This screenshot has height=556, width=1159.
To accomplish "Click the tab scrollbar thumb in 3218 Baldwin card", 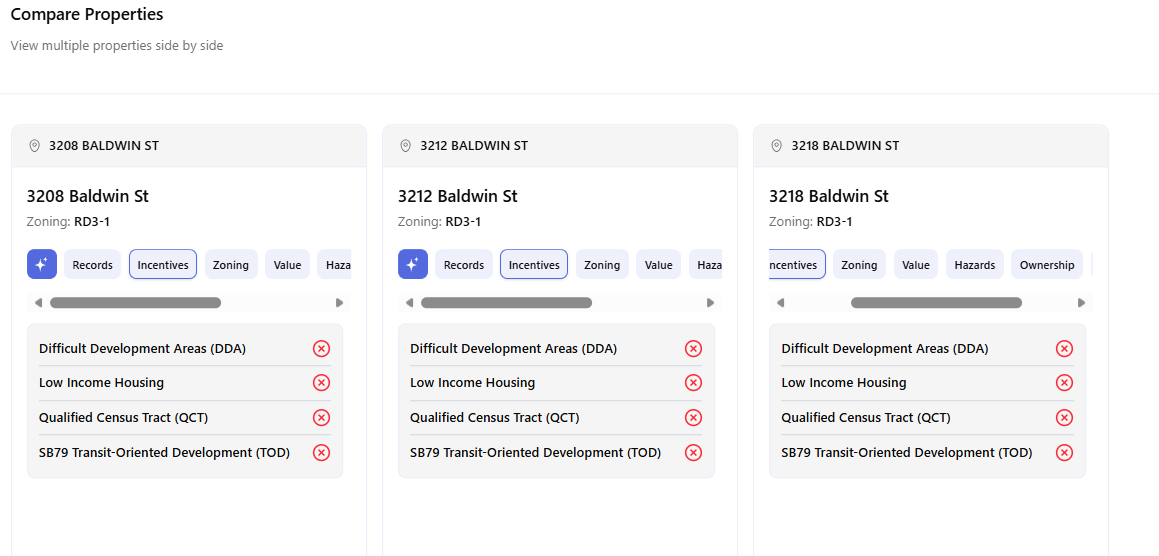I will click(x=937, y=302).
